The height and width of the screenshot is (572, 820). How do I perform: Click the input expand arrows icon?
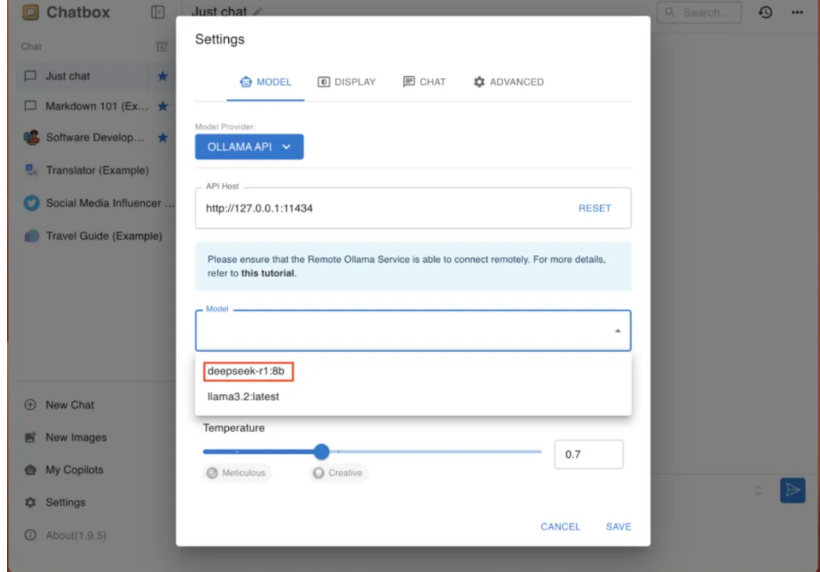(758, 490)
